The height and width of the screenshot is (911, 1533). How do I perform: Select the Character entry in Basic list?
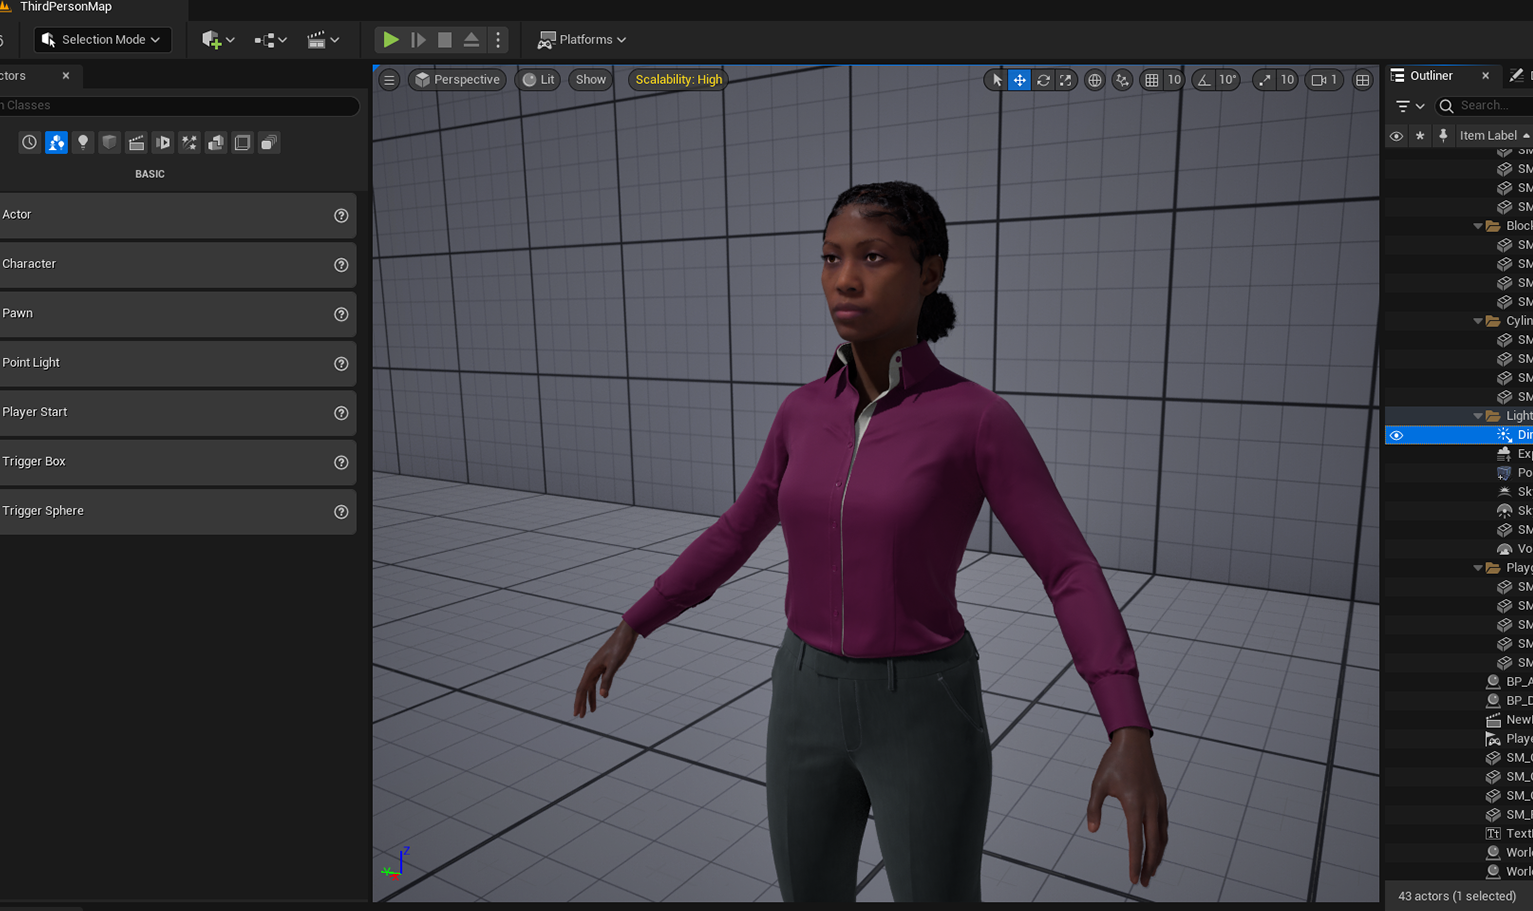[178, 264]
